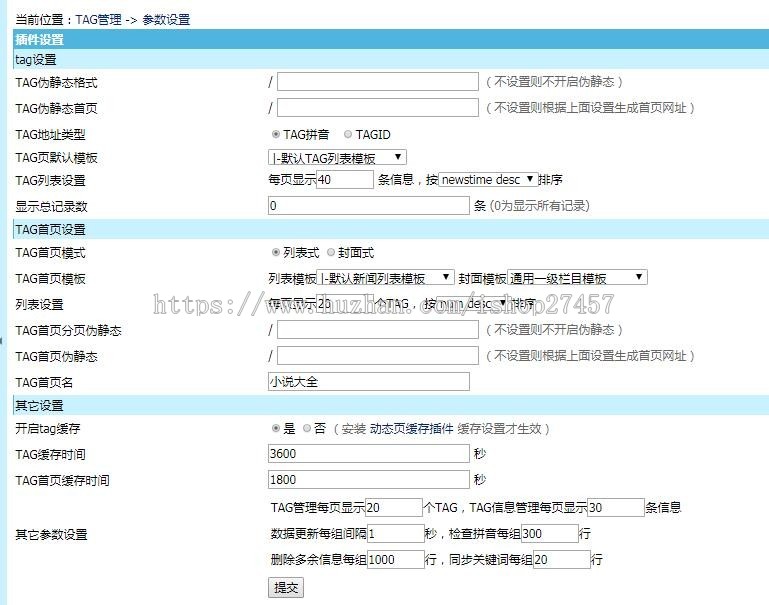Image resolution: width=769 pixels, height=605 pixels.
Task: Focus the TAG首页伪静态 input field
Action: (x=378, y=355)
